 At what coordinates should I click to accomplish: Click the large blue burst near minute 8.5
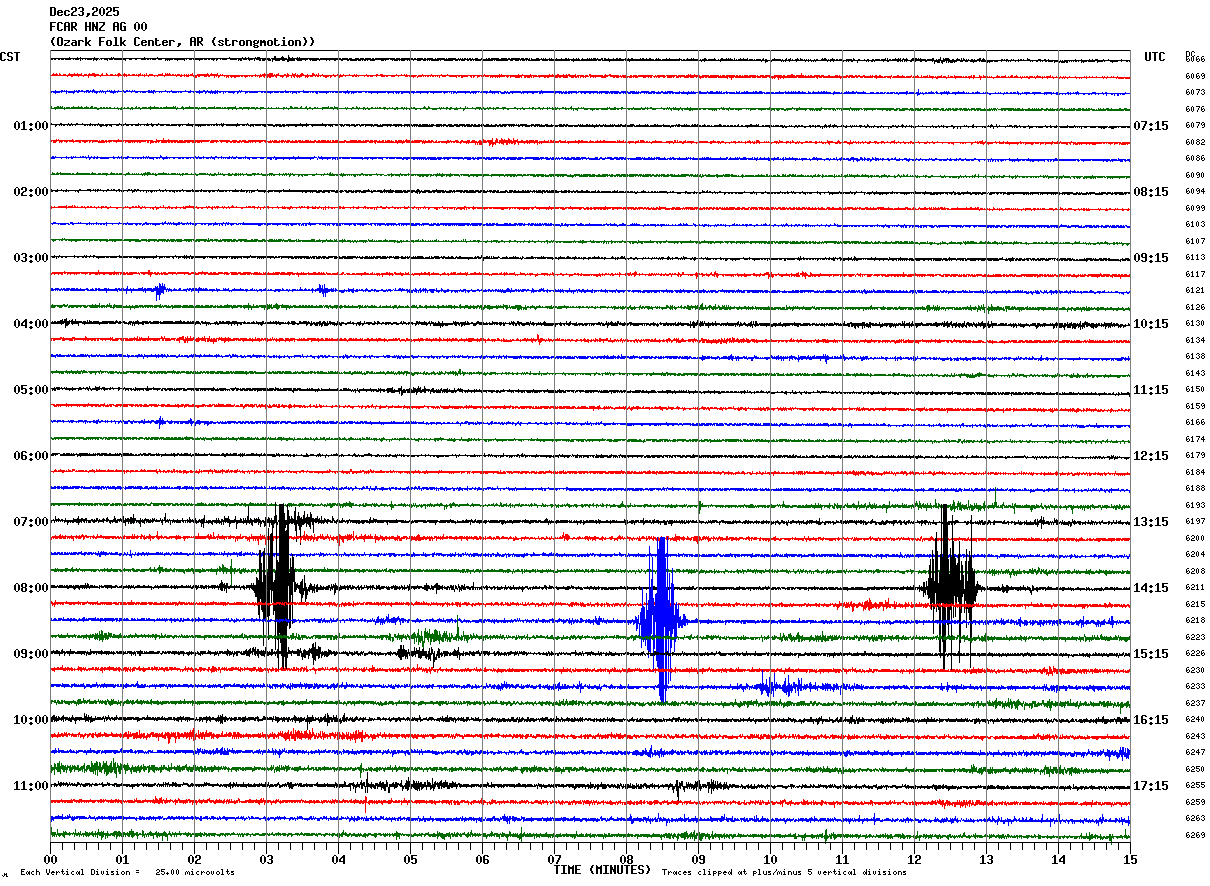(x=661, y=620)
